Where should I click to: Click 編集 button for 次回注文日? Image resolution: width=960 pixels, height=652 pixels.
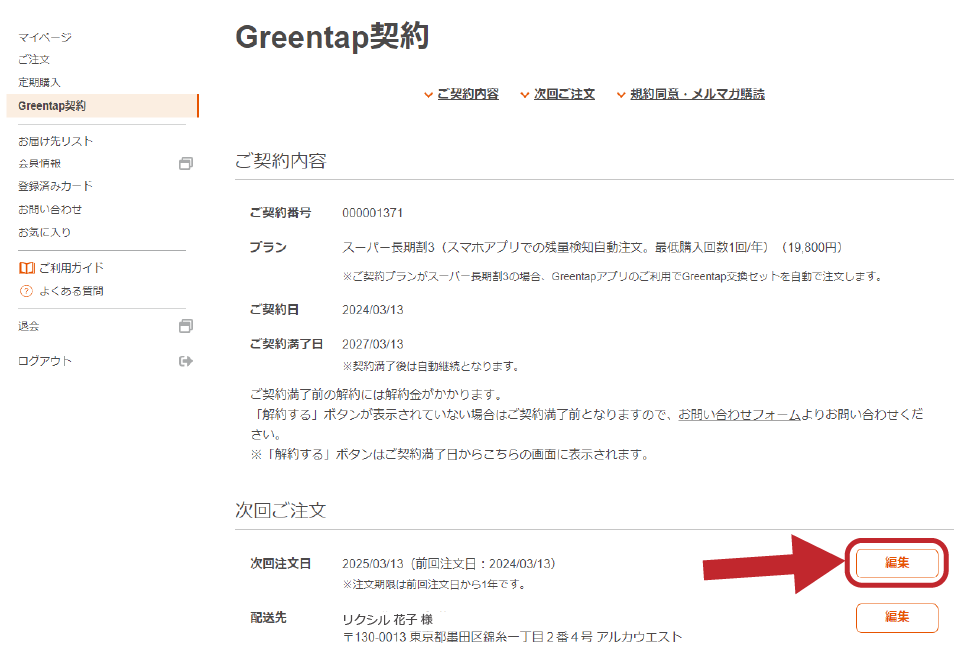[897, 563]
